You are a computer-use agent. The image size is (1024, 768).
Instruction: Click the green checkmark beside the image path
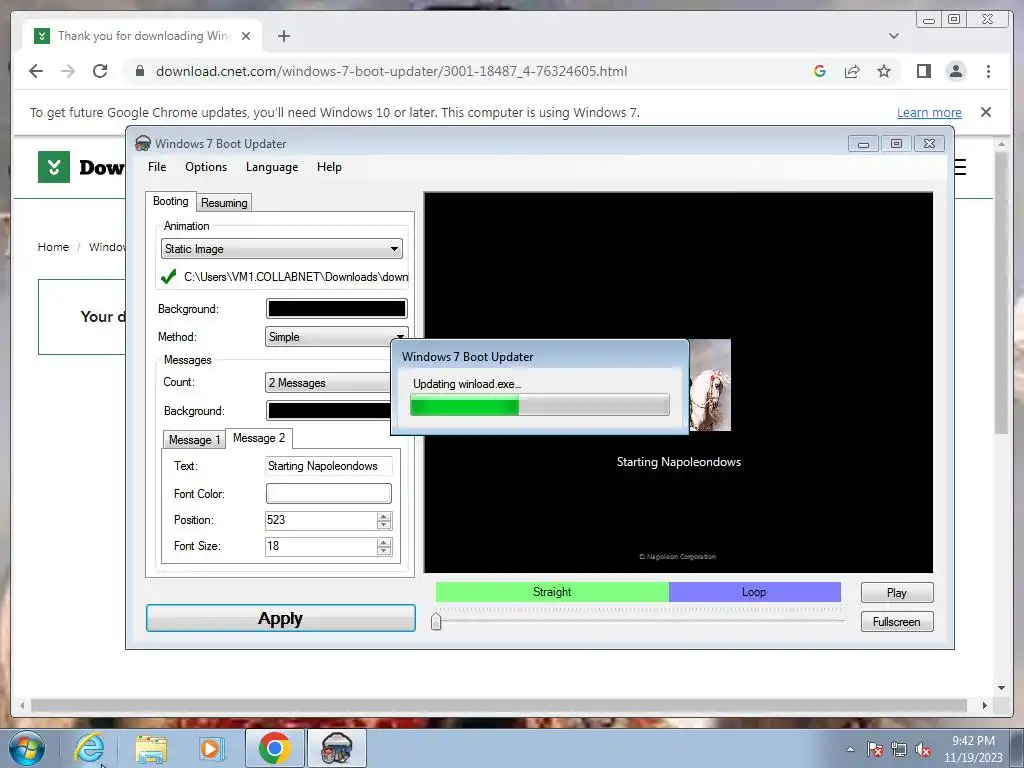point(168,277)
